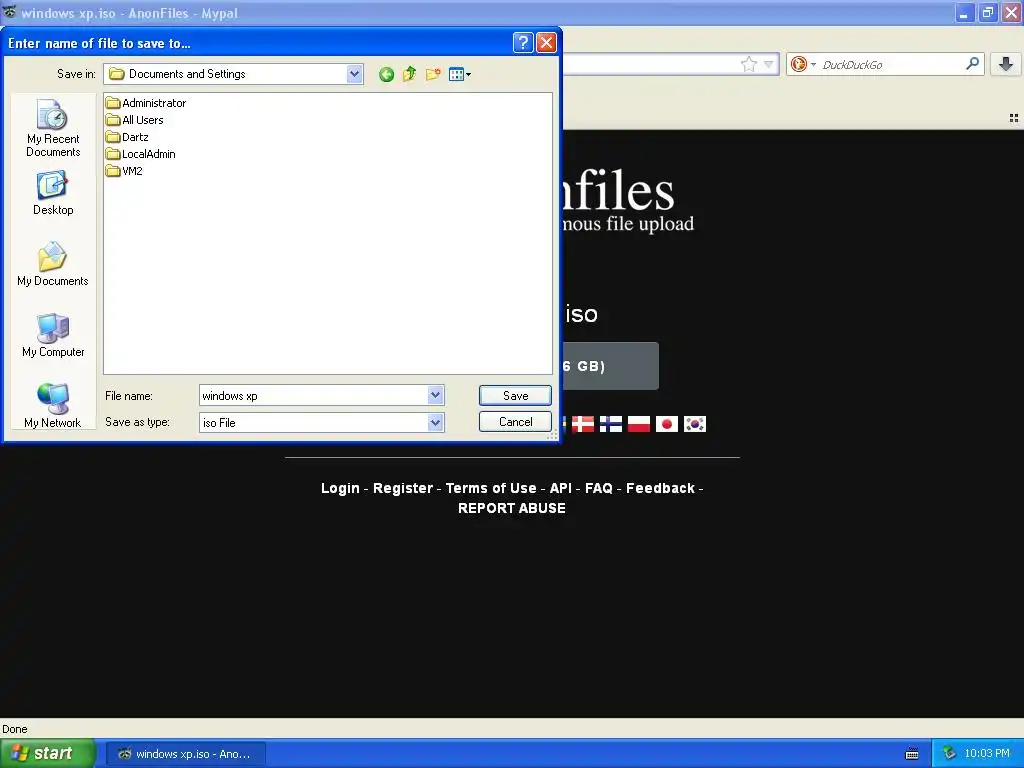Click the system tray network icon
Screen dimensions: 1024x768
tap(949, 754)
